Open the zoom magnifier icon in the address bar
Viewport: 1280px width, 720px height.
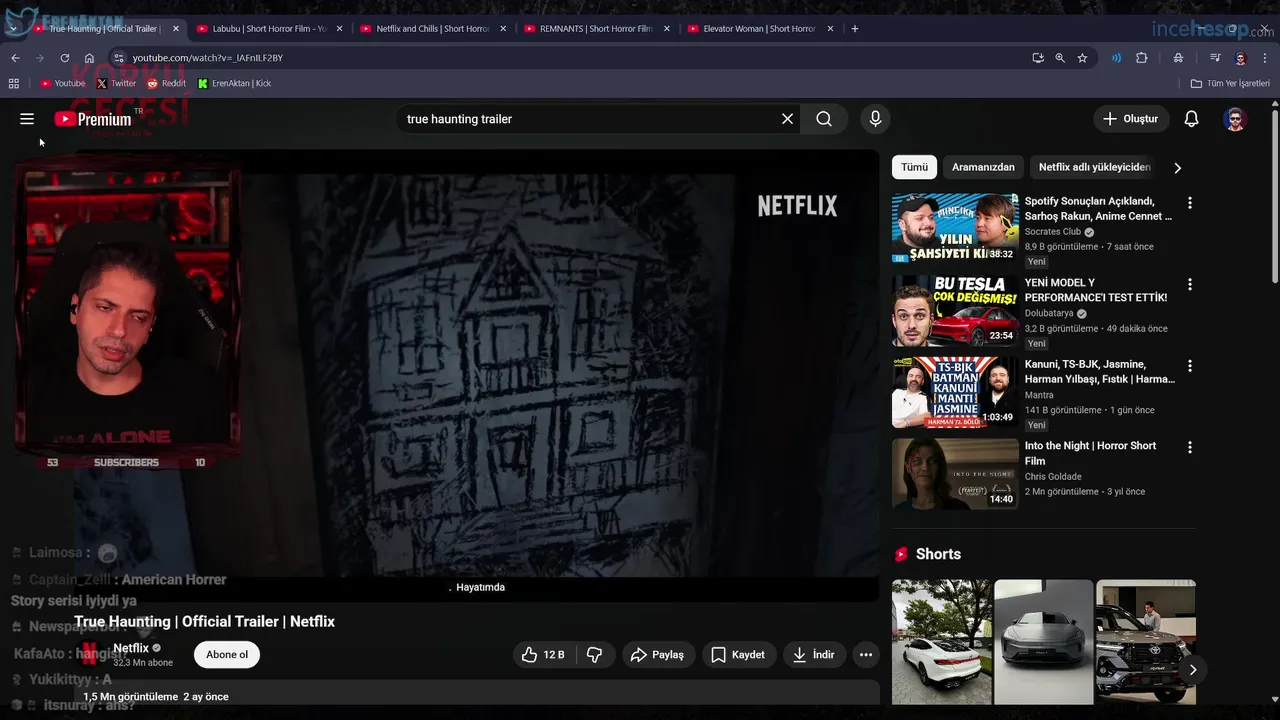tap(1060, 58)
